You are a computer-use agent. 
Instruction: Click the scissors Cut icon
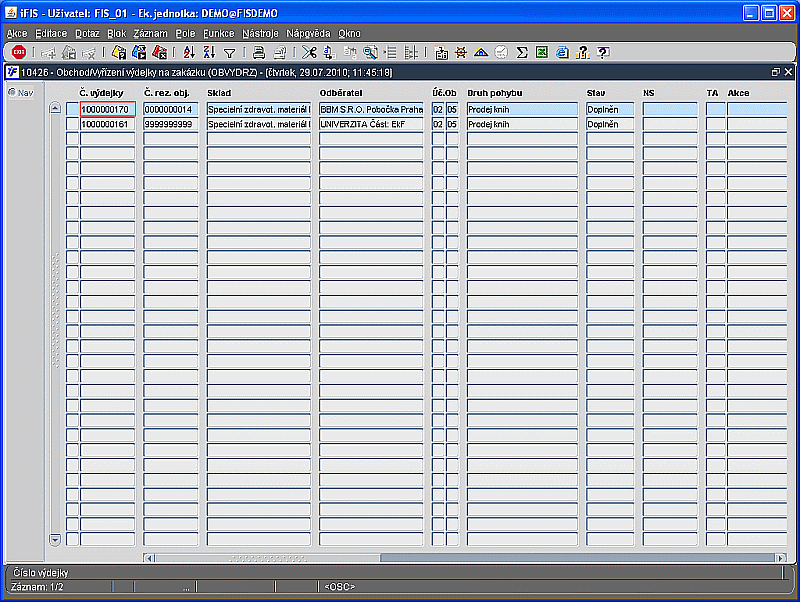click(x=309, y=52)
